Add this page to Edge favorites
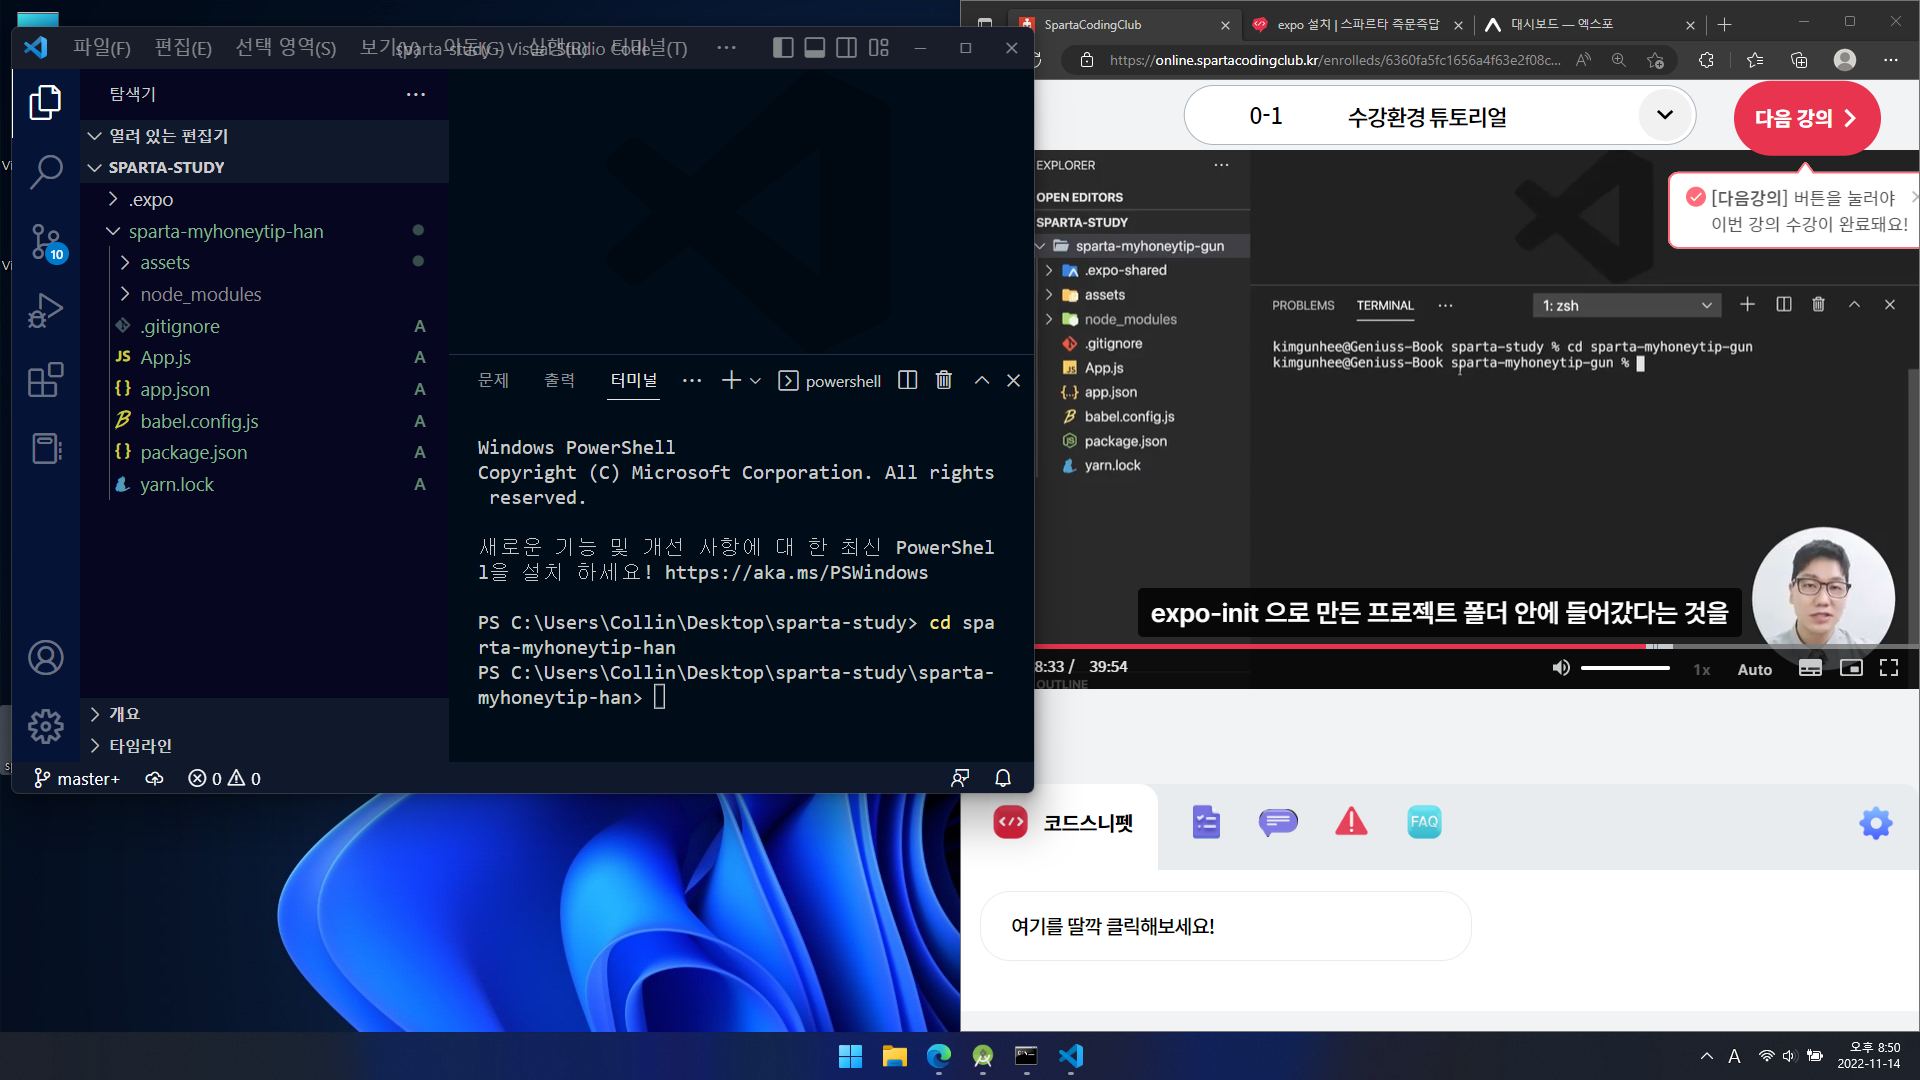The width and height of the screenshot is (1920, 1080). point(1655,60)
